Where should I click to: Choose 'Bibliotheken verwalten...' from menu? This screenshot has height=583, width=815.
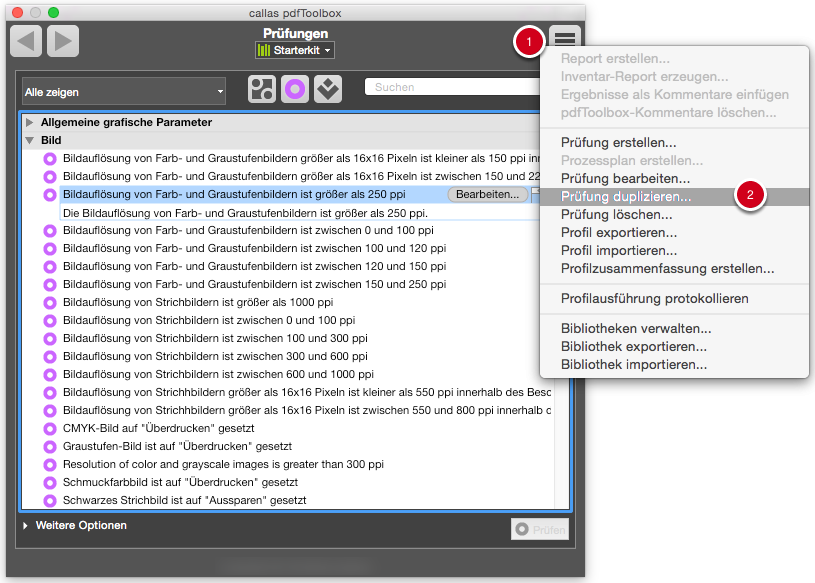tap(674, 328)
